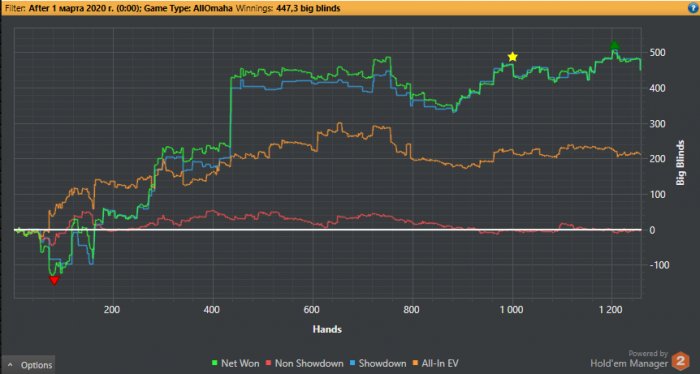This screenshot has width=700, height=374.
Task: Click the red Non Showdown color swatch
Action: (x=268, y=364)
